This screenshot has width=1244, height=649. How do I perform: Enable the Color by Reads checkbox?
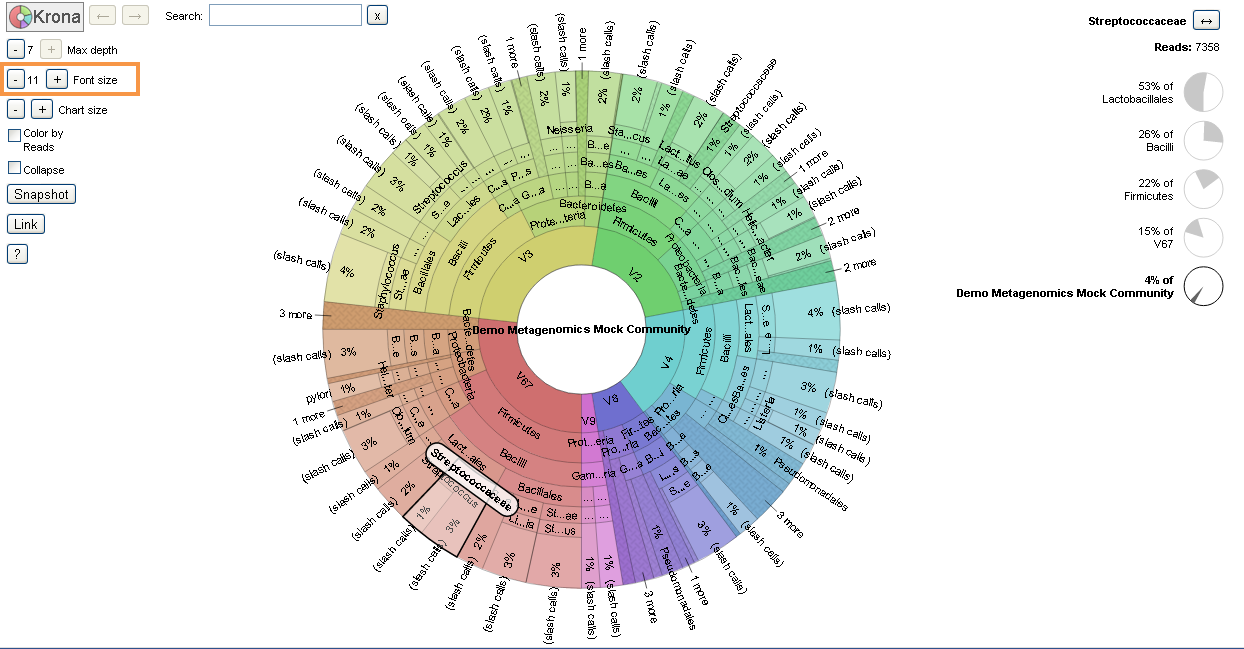[15, 134]
